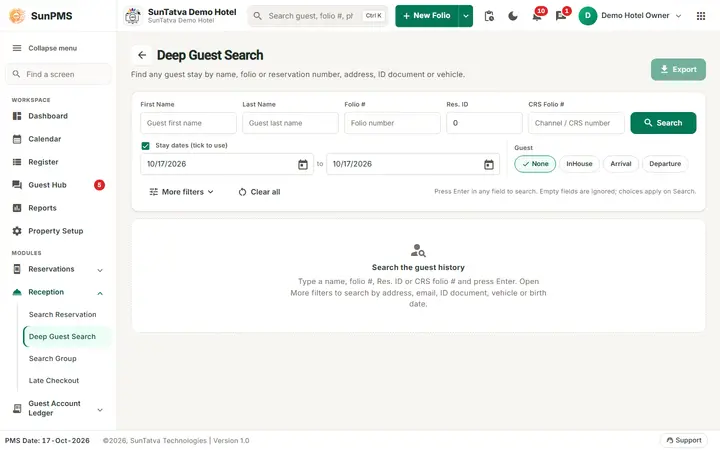Open the Support button in footer
Screen dimensions: 720x450
click(684, 440)
